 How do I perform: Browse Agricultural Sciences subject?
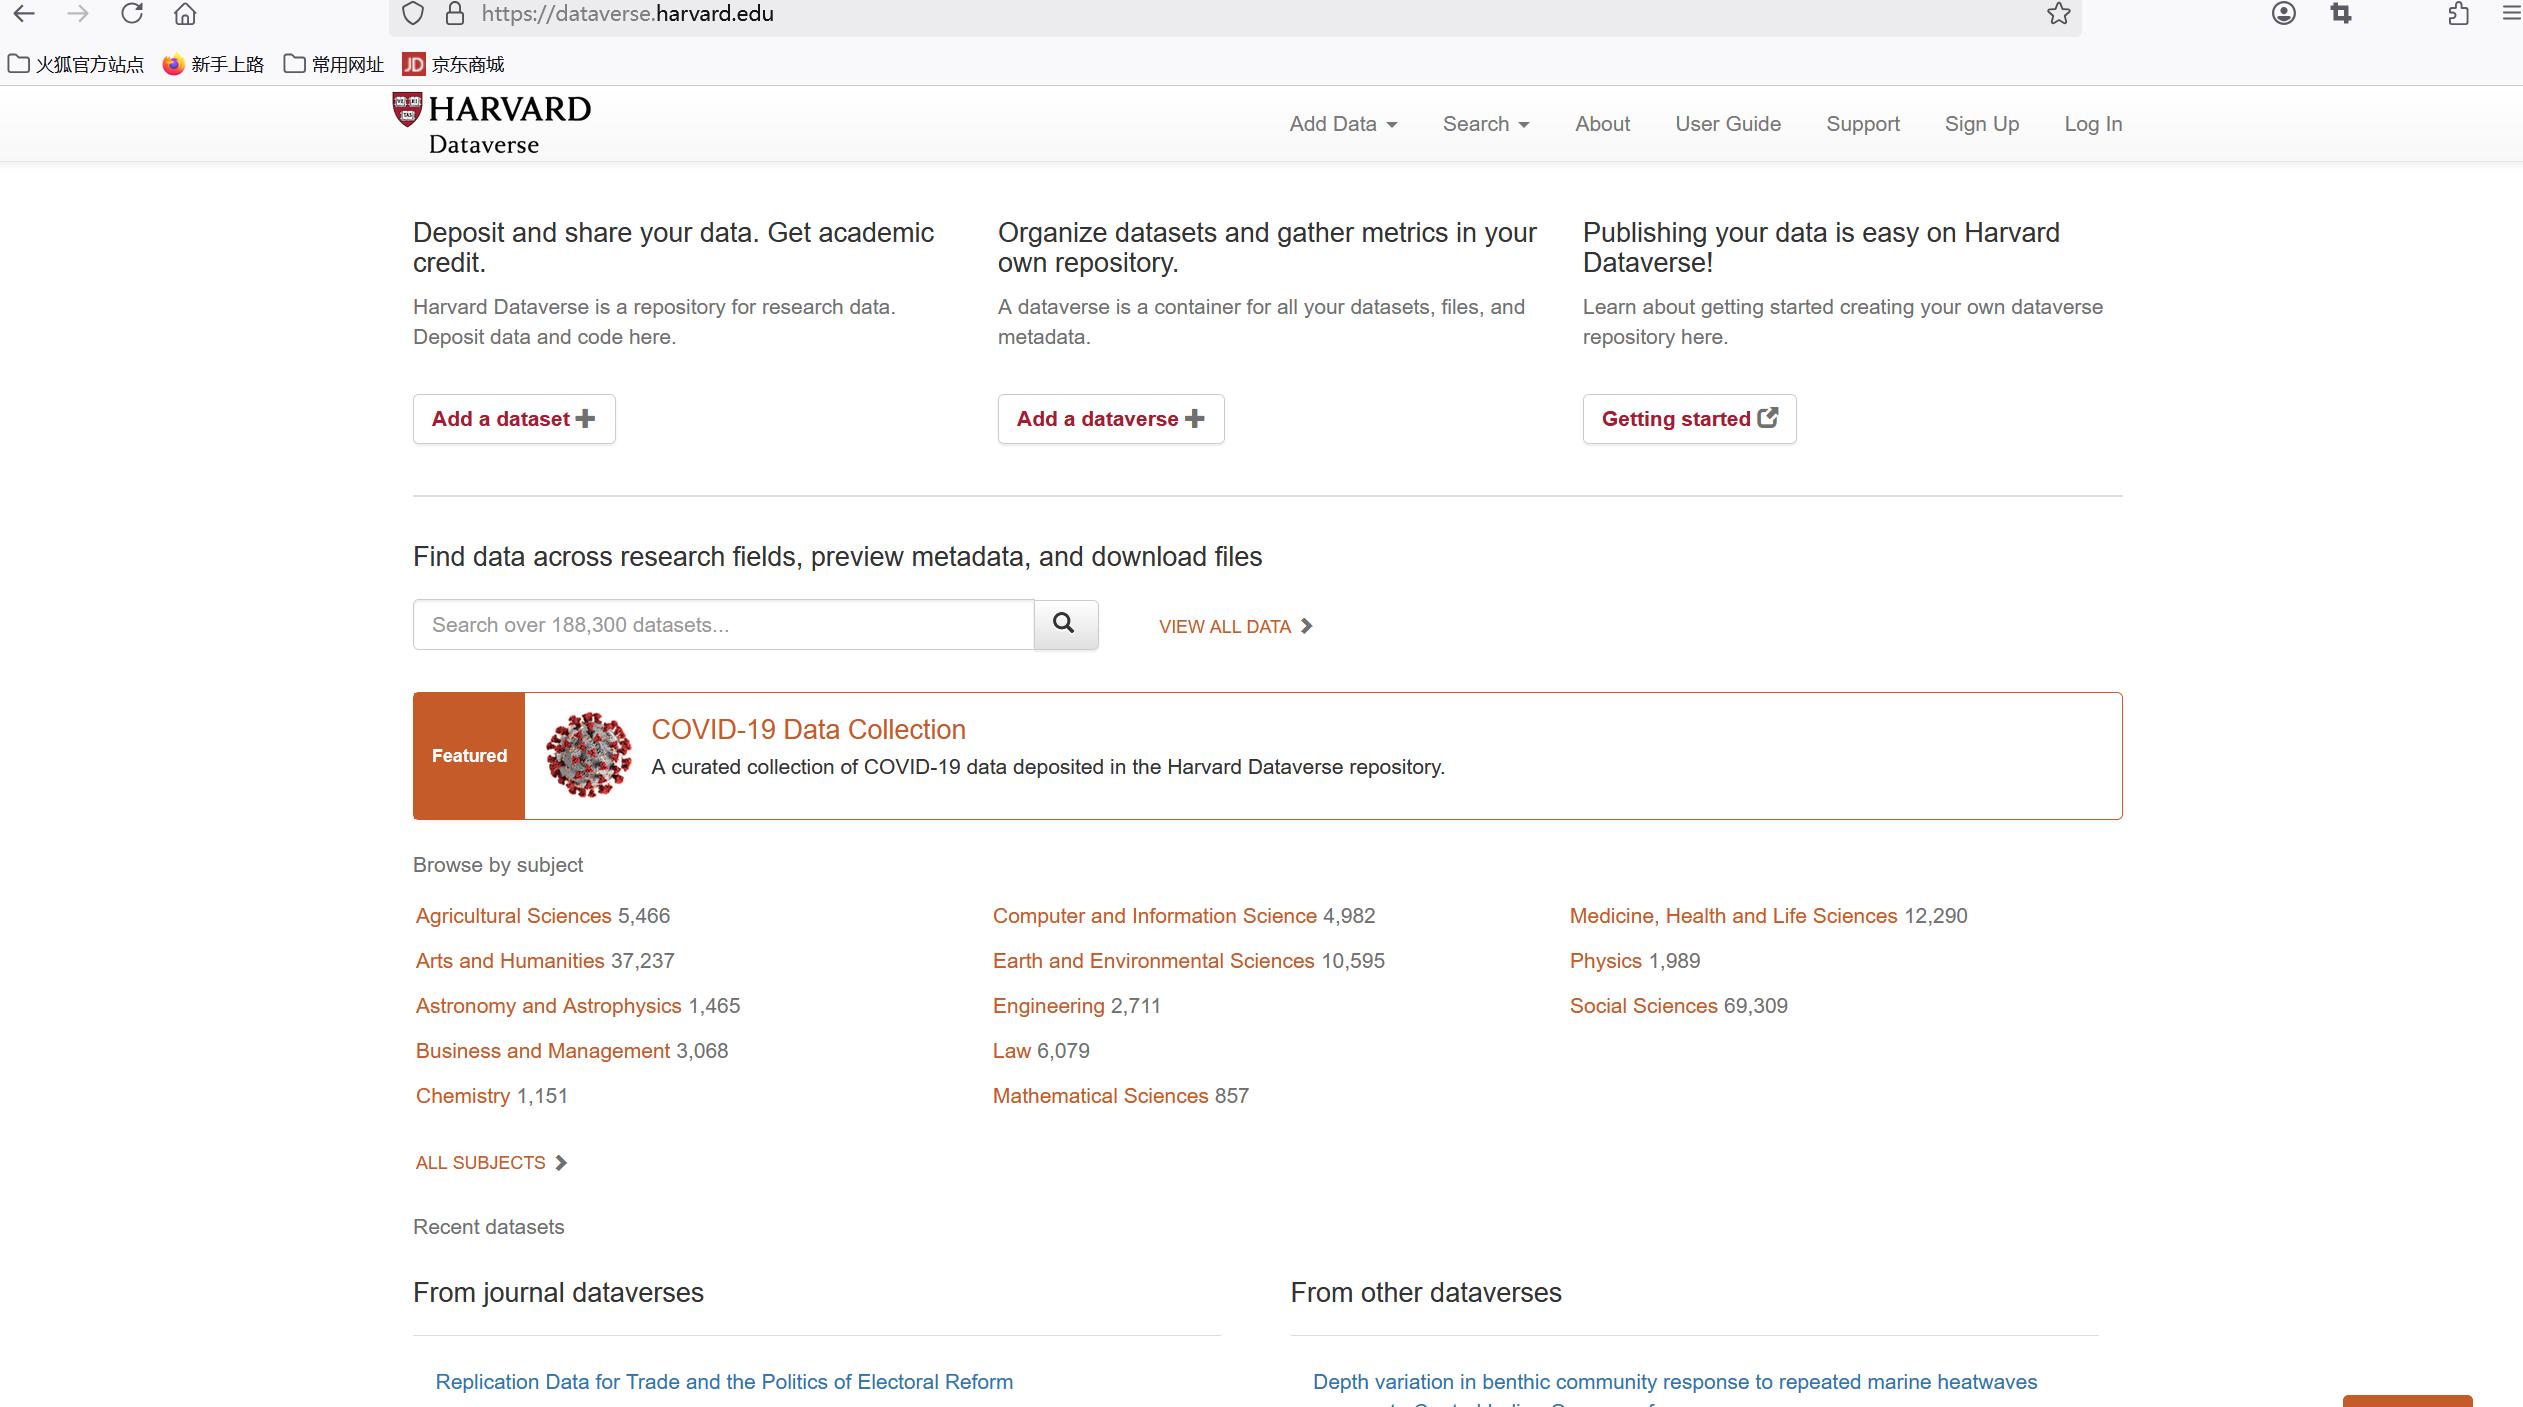[513, 916]
